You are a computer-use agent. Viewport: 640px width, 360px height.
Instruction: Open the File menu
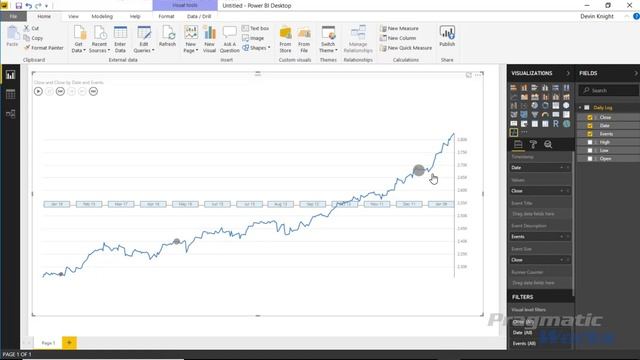13,16
